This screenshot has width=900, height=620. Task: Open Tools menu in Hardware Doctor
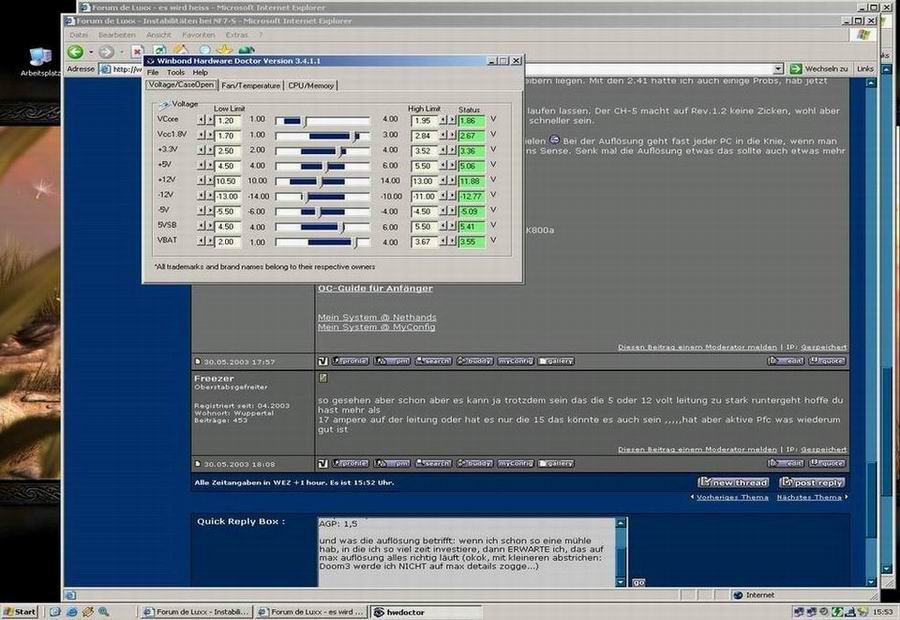pos(176,73)
